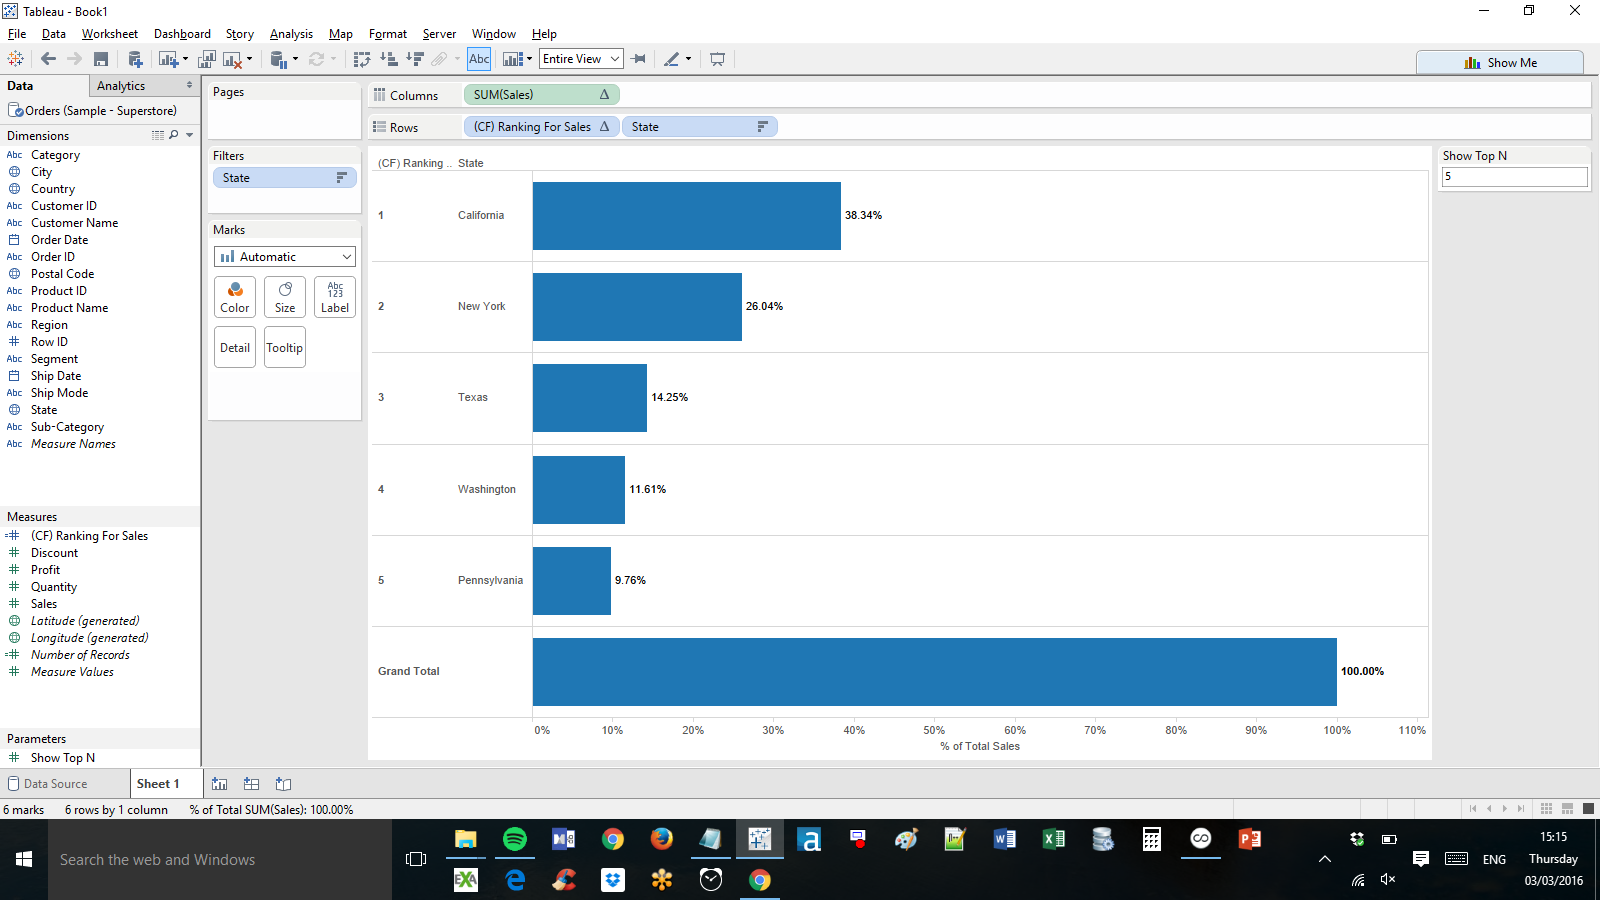Expand the Automatic mark type dropdown
Image resolution: width=1600 pixels, height=900 pixels.
point(285,257)
